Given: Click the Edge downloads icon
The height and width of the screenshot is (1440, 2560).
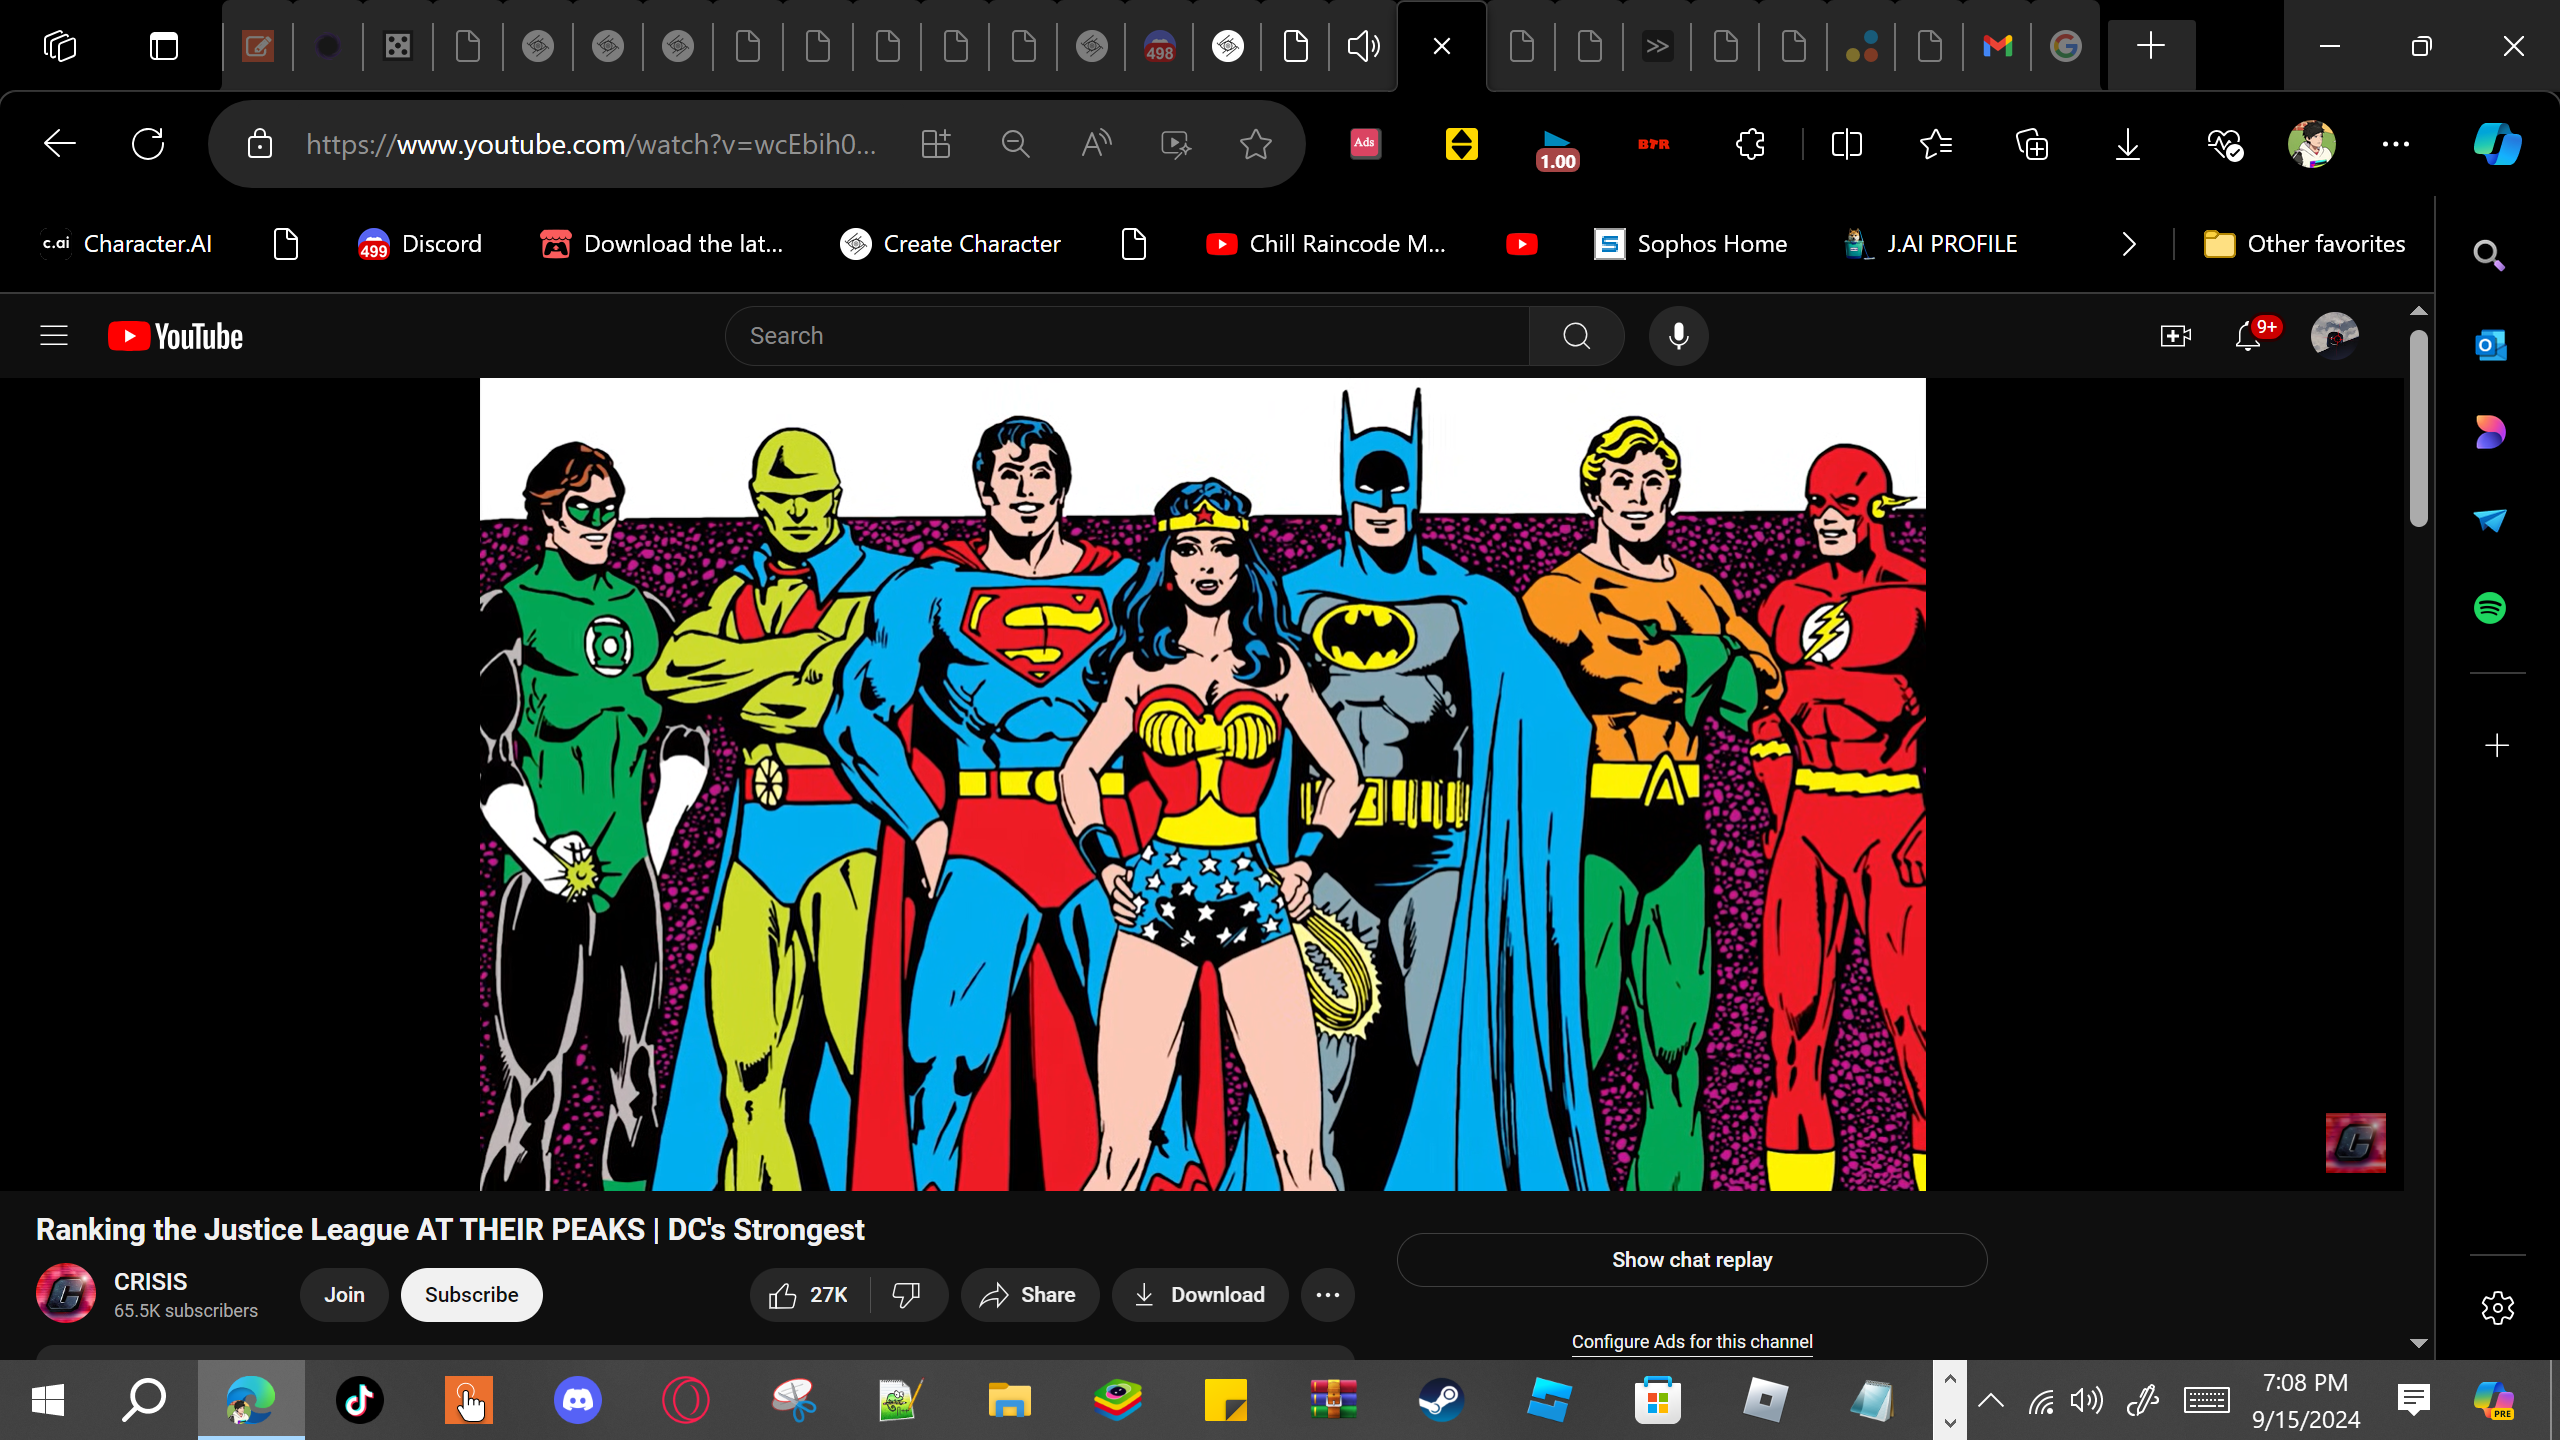Looking at the screenshot, I should pos(2127,145).
